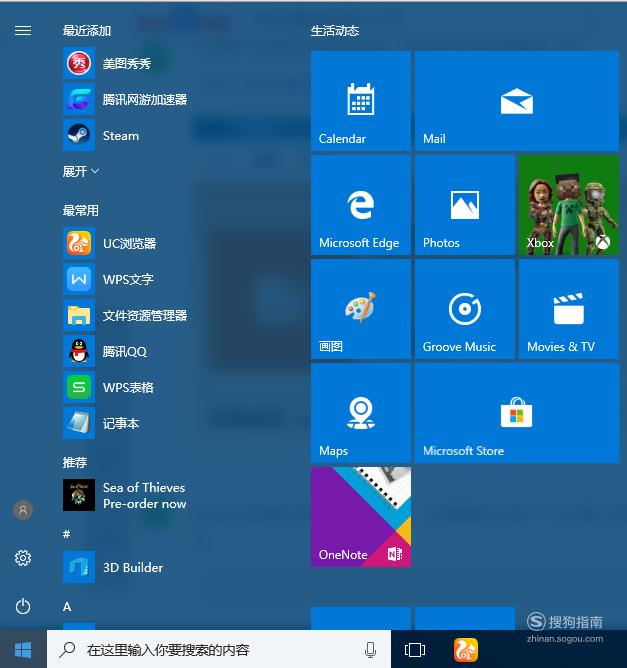The height and width of the screenshot is (668, 627).
Task: Open the Microsoft Store tile
Action: point(517,413)
